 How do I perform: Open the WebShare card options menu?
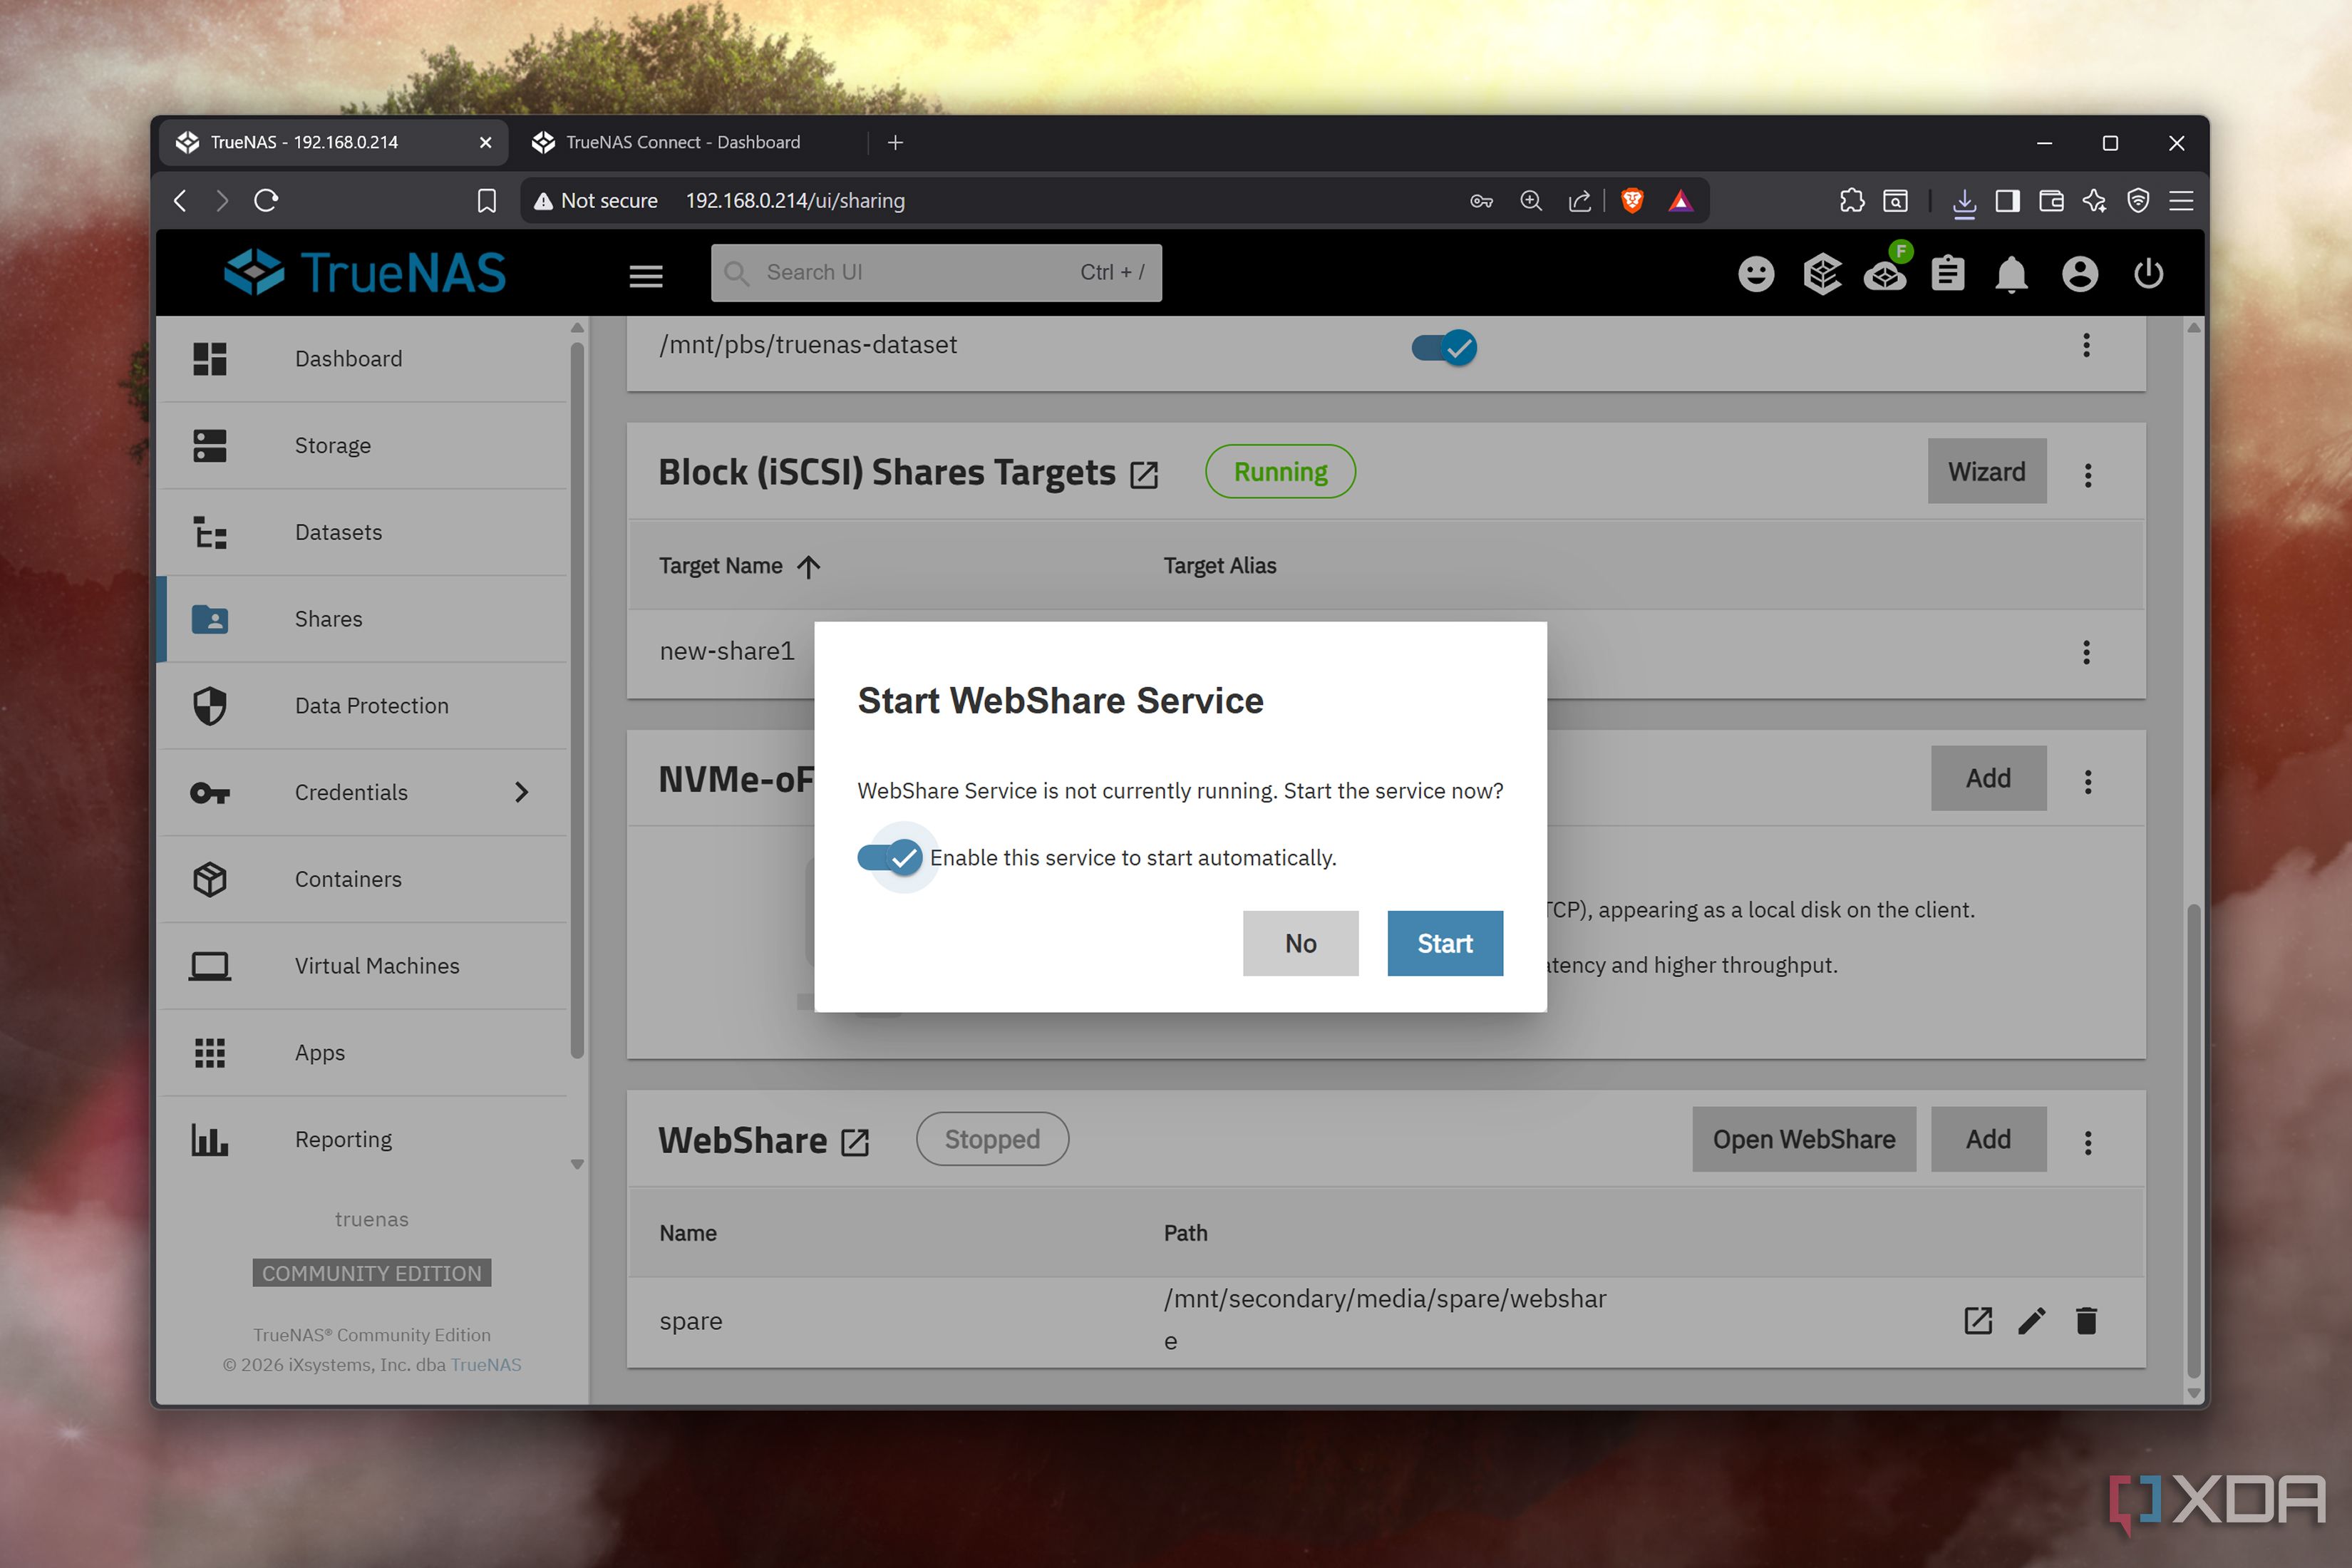[x=2087, y=1143]
